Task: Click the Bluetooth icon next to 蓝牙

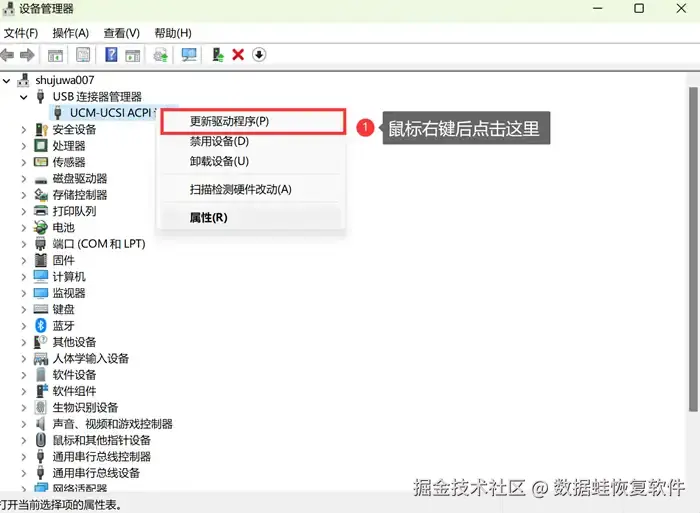Action: click(x=41, y=325)
